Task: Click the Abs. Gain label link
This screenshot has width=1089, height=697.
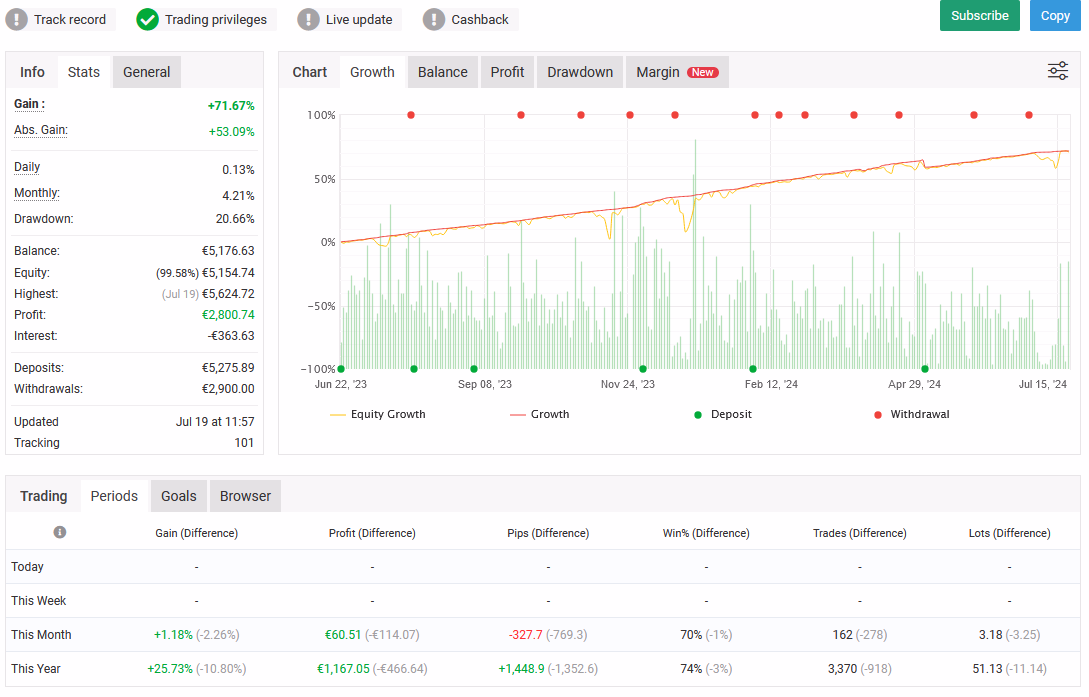Action: (x=41, y=131)
